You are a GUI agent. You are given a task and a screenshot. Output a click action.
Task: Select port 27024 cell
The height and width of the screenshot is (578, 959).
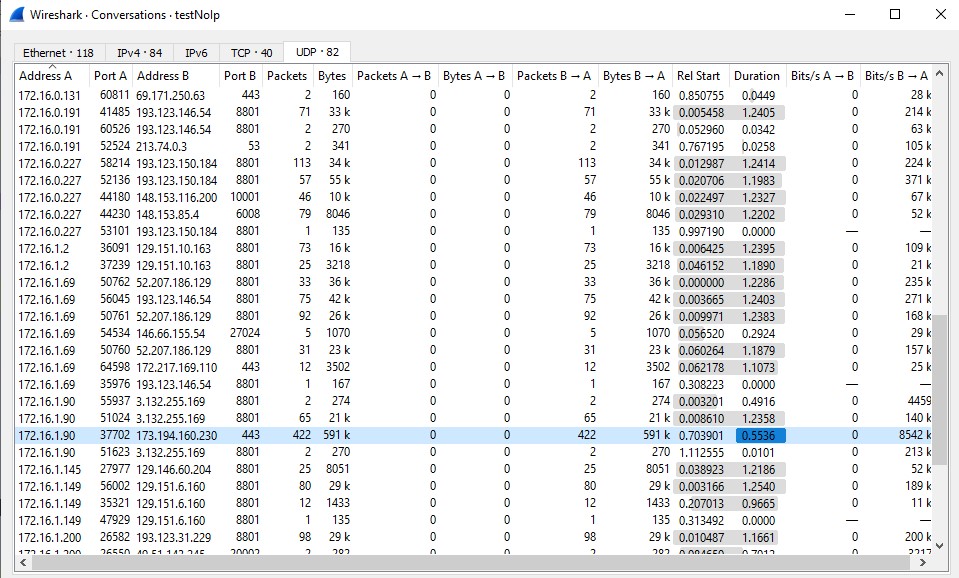coord(245,333)
